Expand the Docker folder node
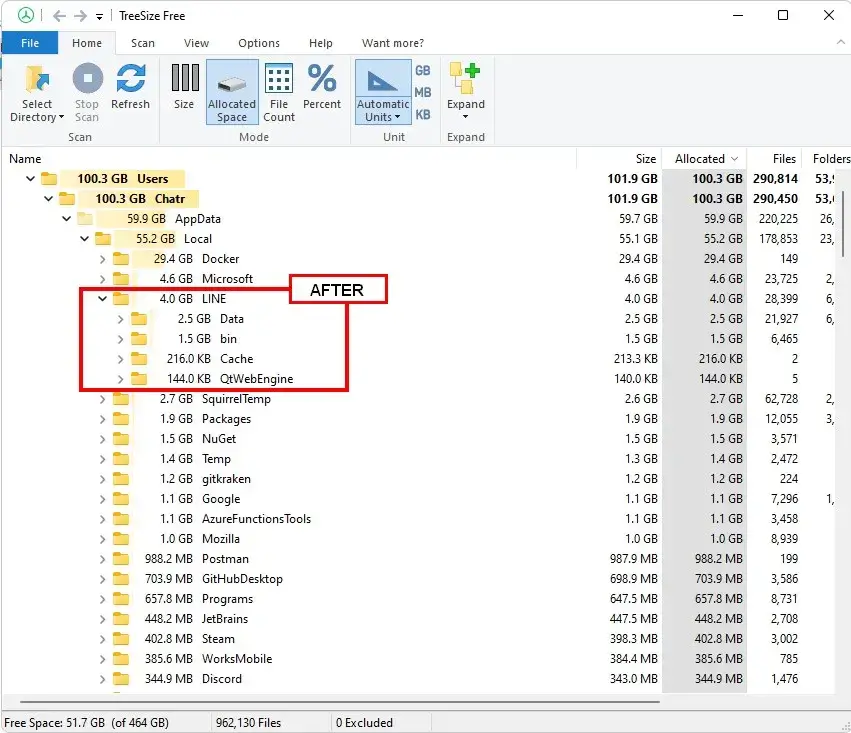 click(x=103, y=259)
